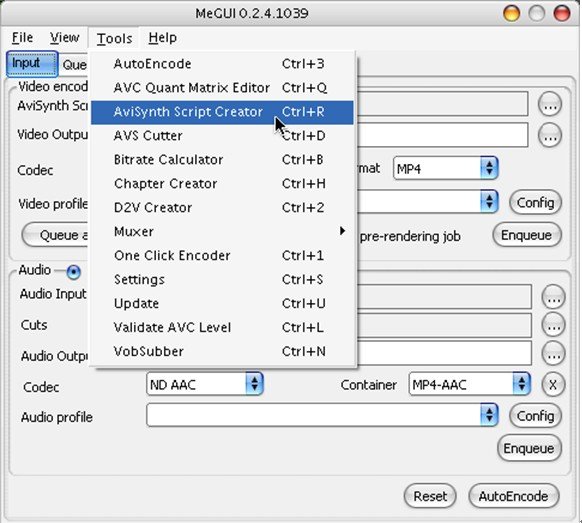Browse for Audio Output file
The height and width of the screenshot is (523, 582).
tap(553, 353)
